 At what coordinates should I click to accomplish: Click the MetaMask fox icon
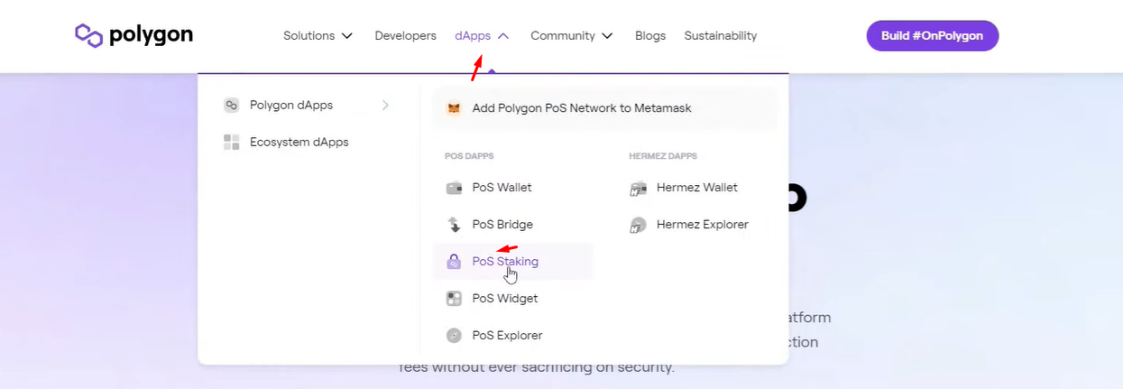coord(454,108)
